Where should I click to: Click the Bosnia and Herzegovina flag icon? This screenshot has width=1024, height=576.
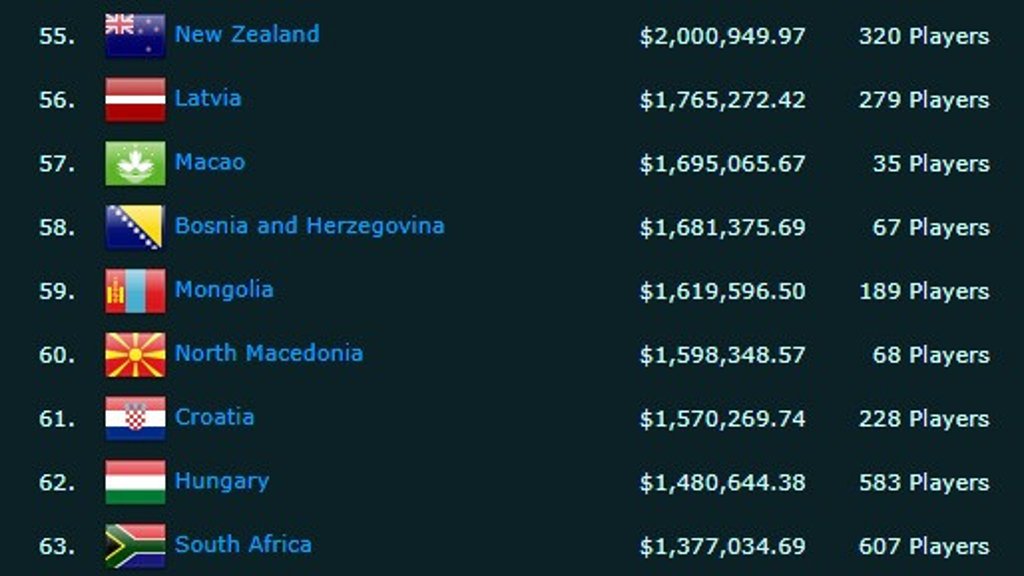click(135, 227)
